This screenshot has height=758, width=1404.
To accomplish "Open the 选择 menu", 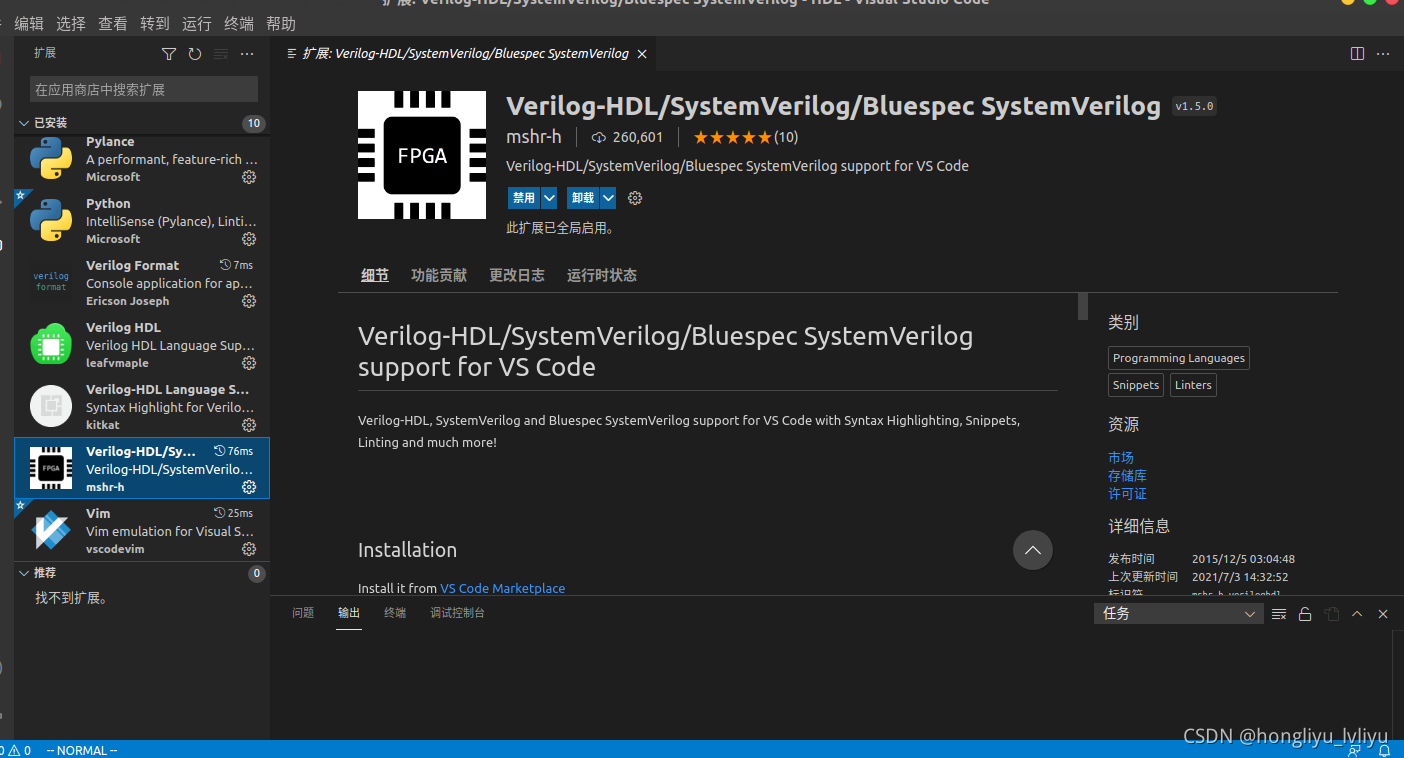I will pyautogui.click(x=71, y=23).
